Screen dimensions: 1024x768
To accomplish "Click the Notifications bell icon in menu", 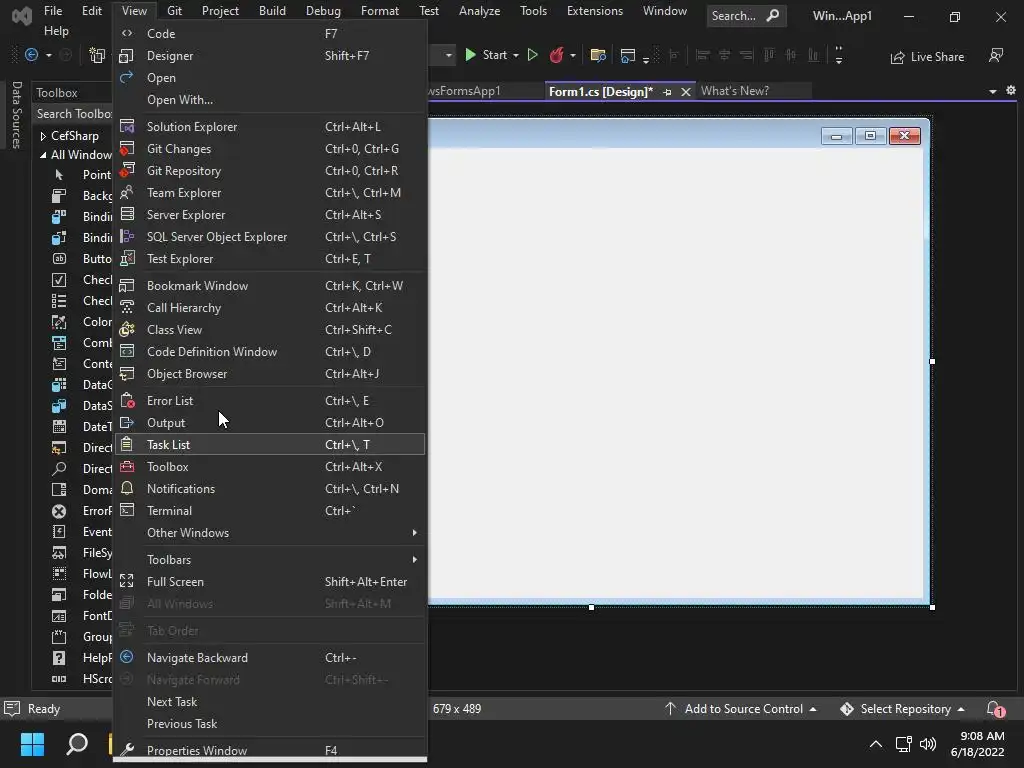I will click(x=127, y=488).
